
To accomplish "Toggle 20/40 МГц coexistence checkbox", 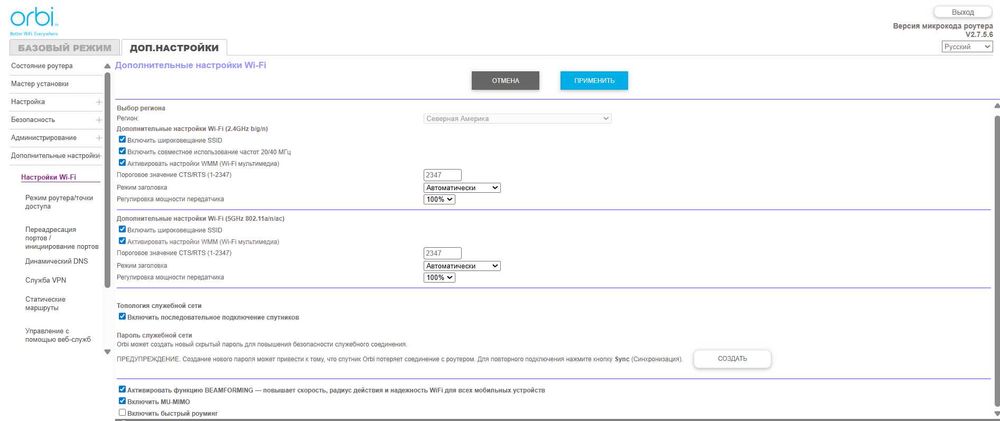I will pos(122,151).
